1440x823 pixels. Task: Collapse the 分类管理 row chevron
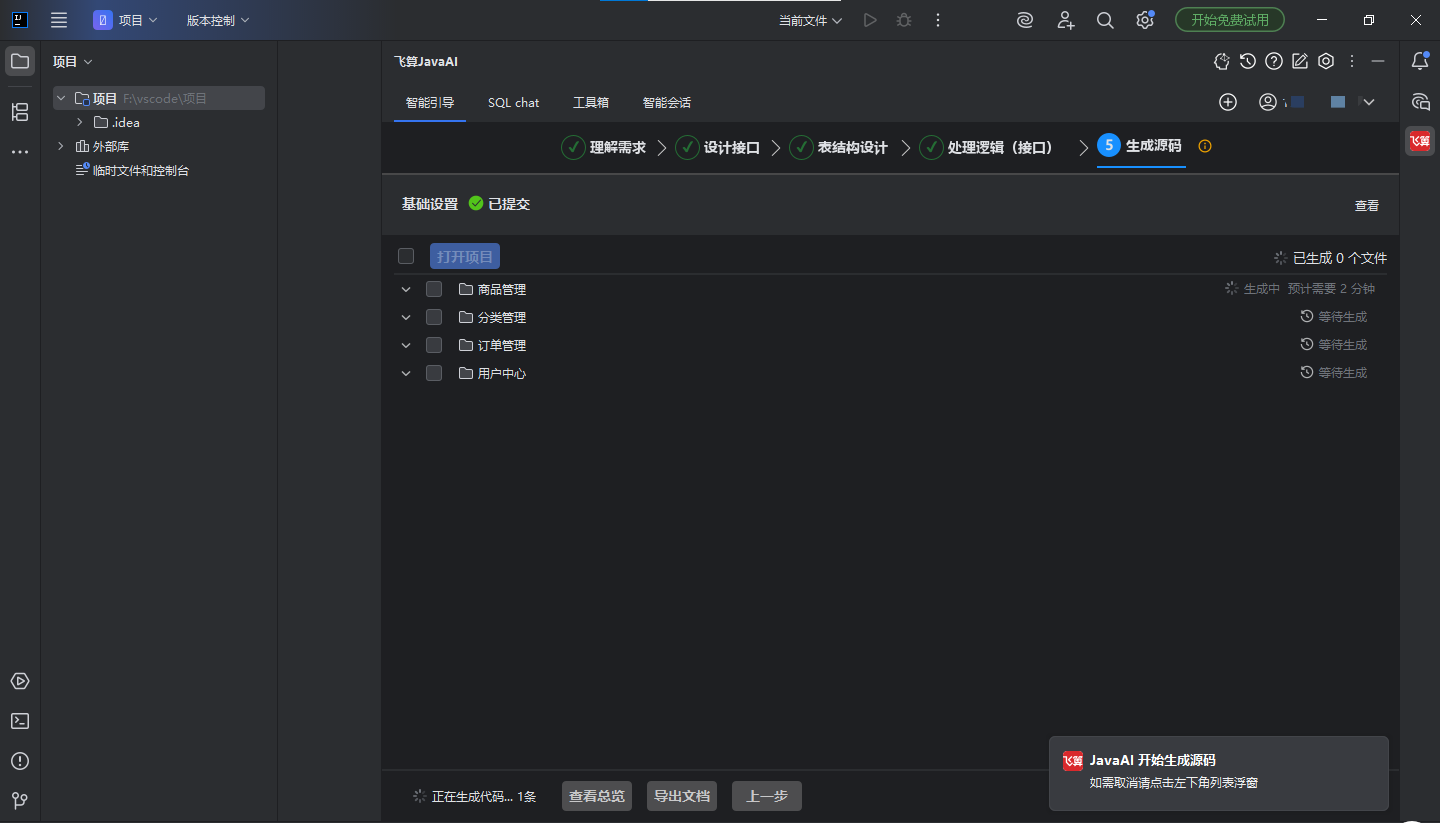[406, 317]
